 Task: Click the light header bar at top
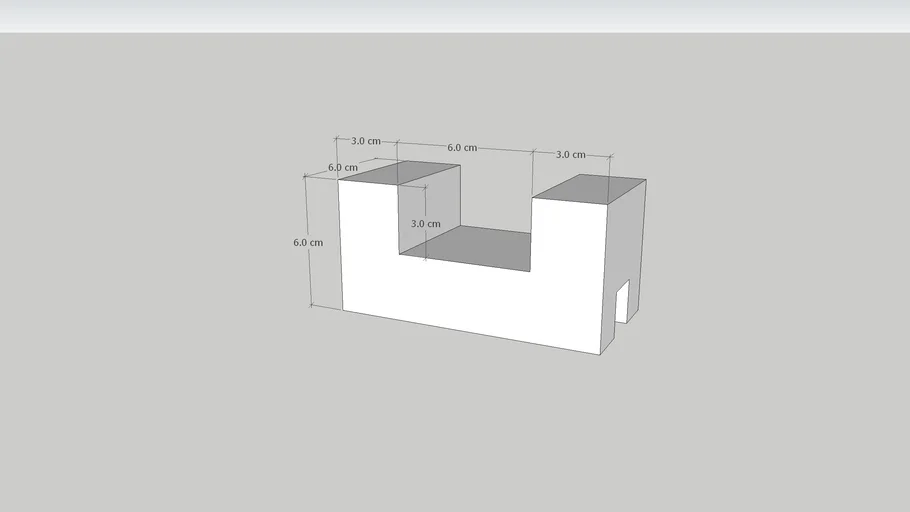(455, 16)
